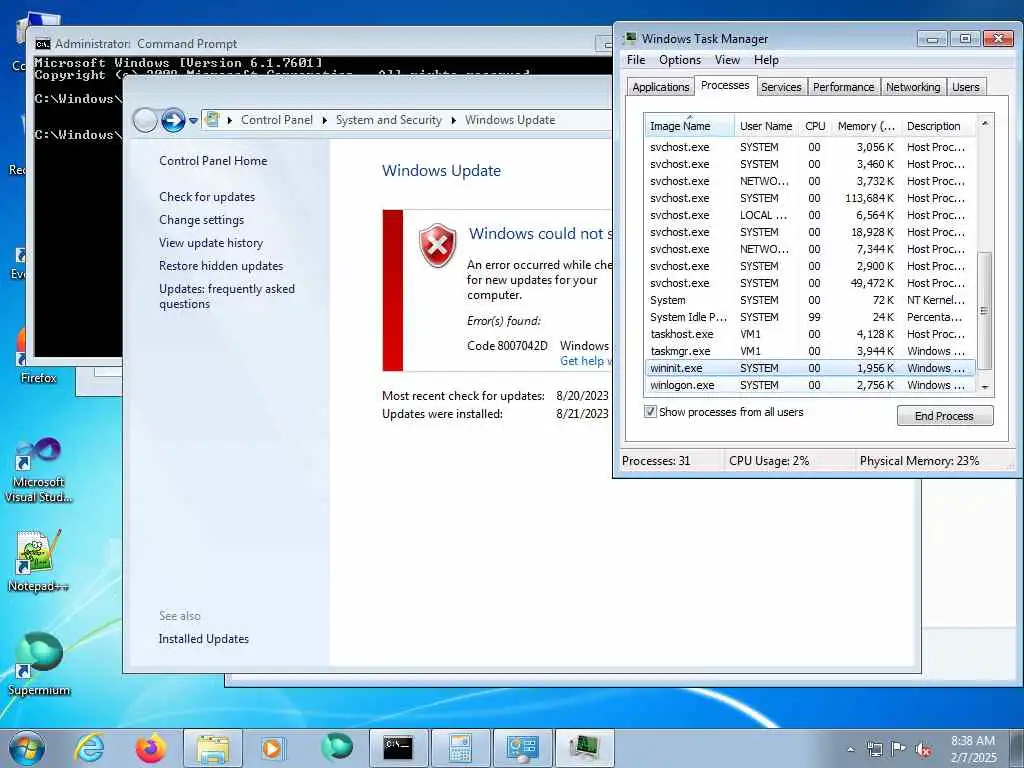
Task: Open the Notepad++ desktop shortcut
Action: (x=39, y=560)
